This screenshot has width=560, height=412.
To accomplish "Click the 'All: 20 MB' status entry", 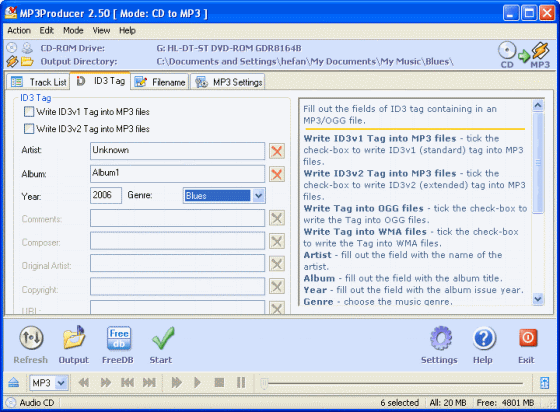I will tap(448, 403).
